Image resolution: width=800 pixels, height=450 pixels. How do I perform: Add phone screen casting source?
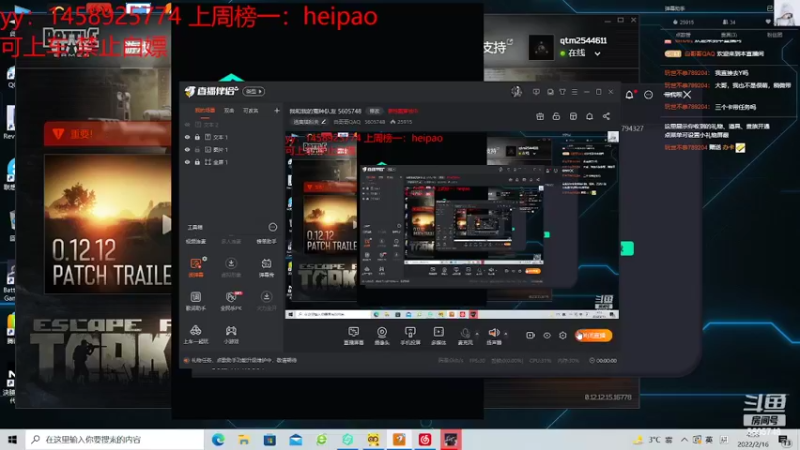click(x=410, y=336)
